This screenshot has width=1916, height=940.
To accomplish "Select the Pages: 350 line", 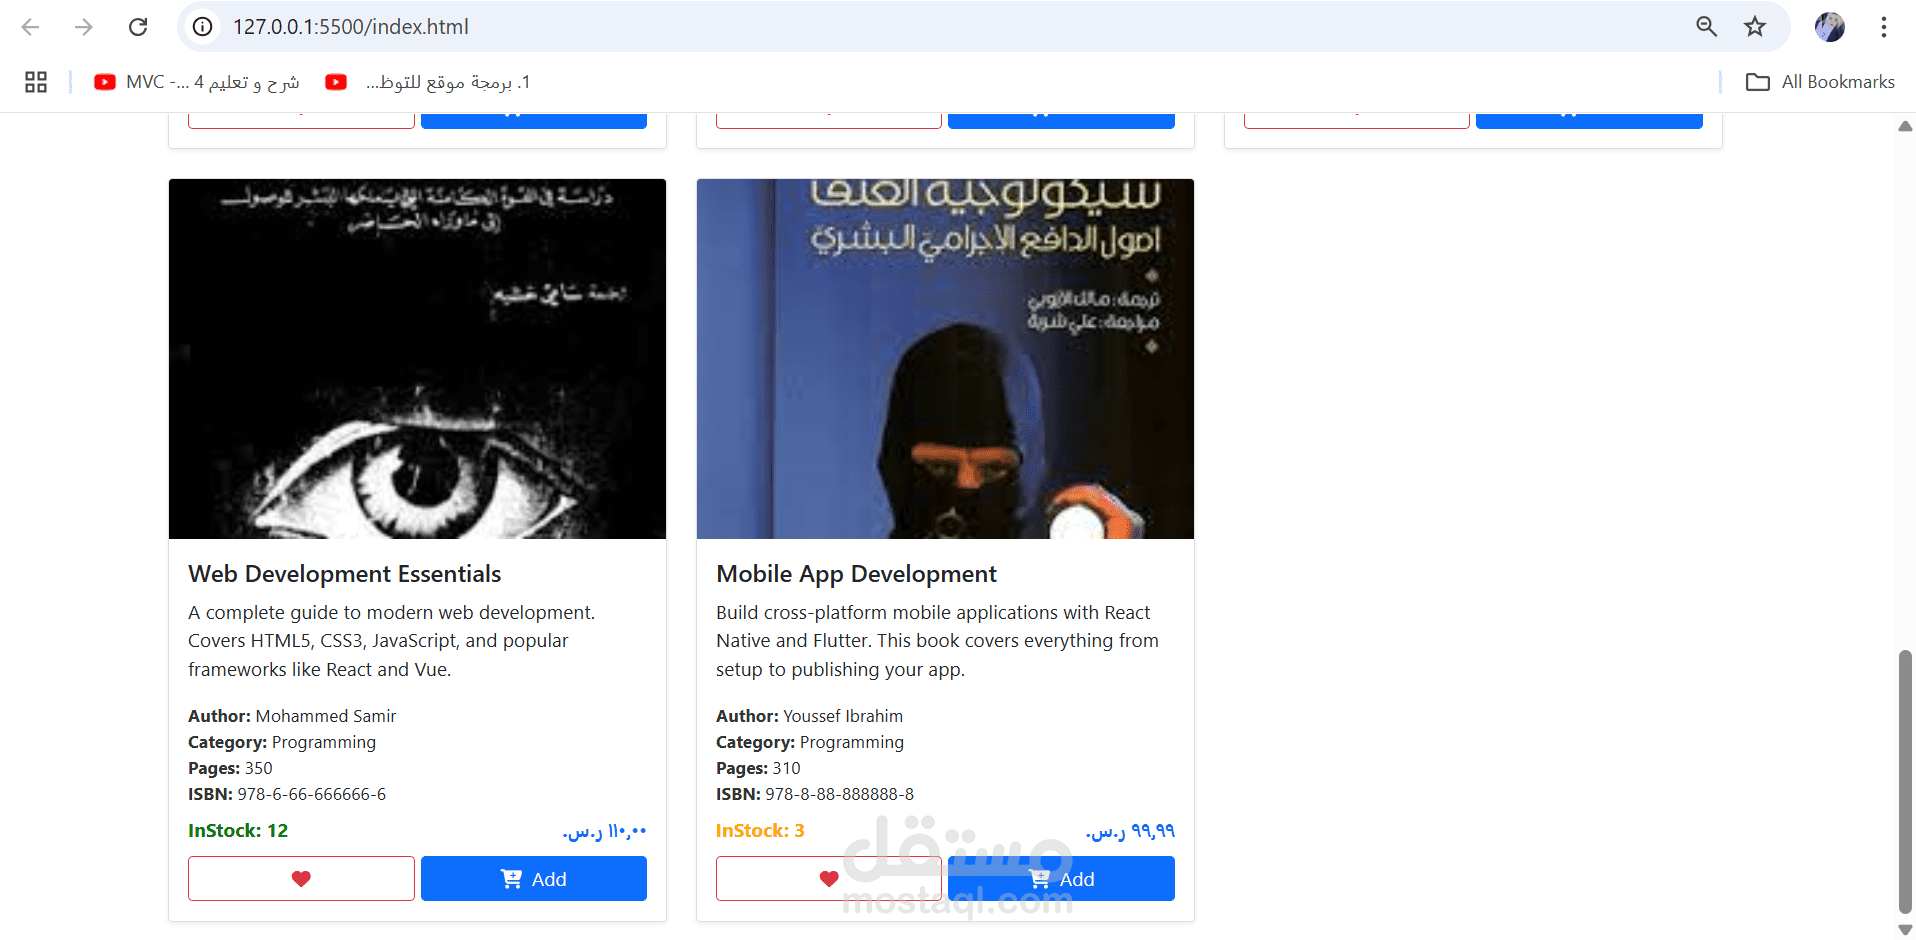I will tap(230, 768).
